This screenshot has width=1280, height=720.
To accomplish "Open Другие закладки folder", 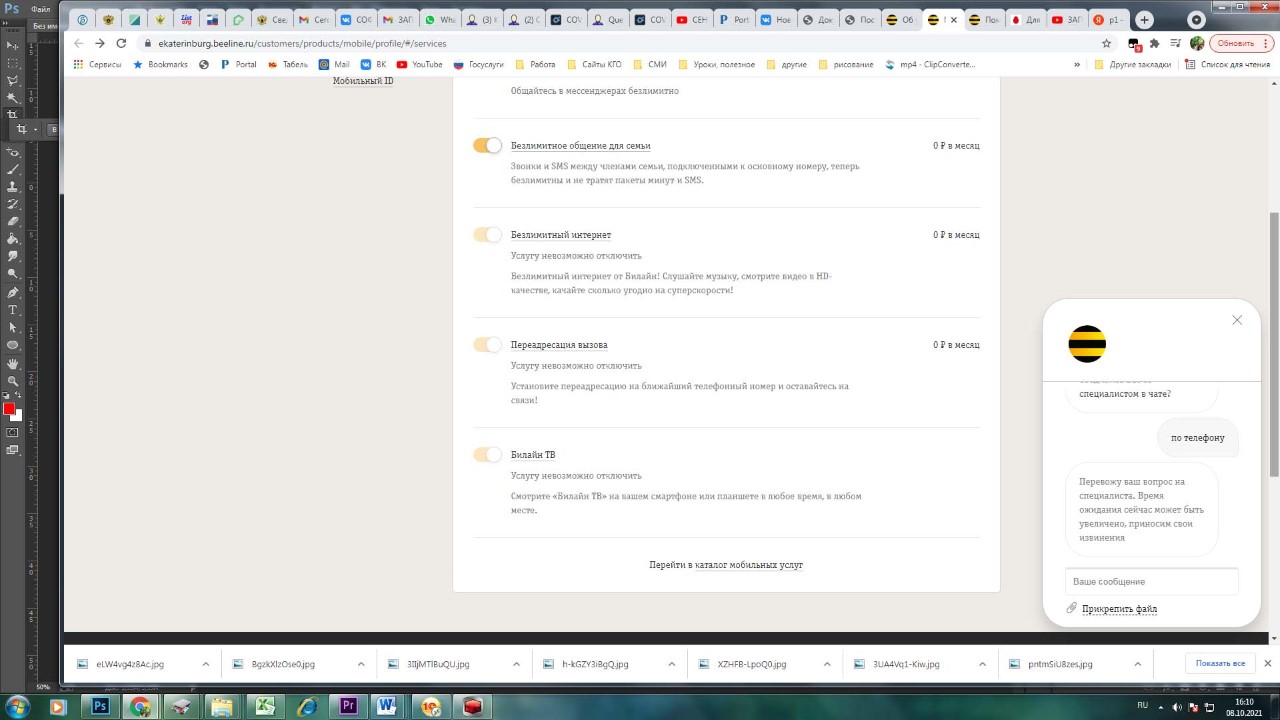I will [x=1132, y=64].
